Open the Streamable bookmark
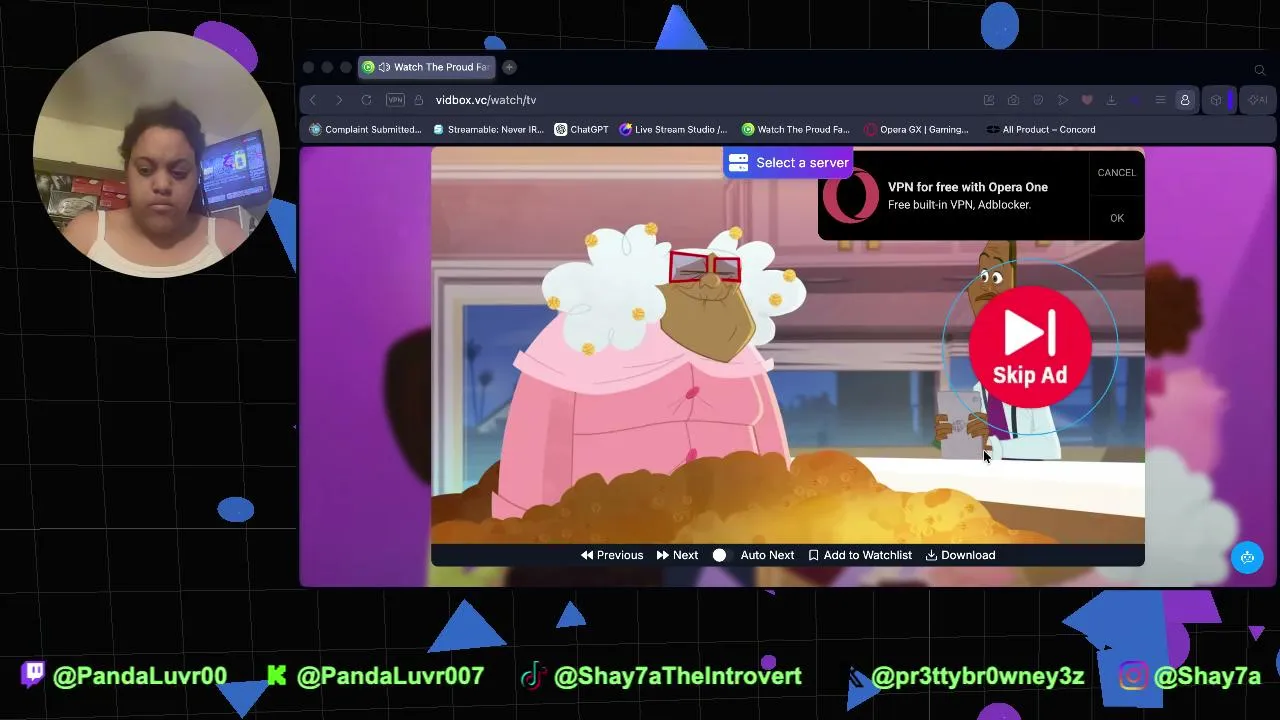 pyautogui.click(x=488, y=129)
